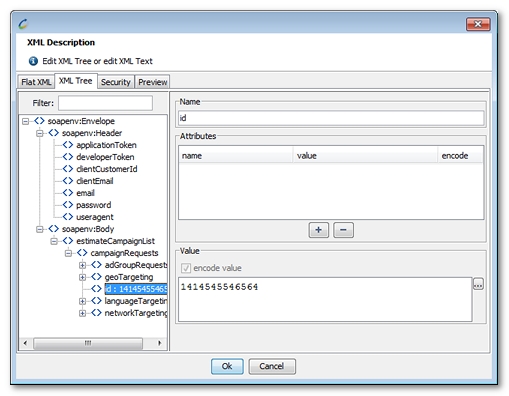The image size is (509, 396).
Task: Open the Security tab
Action: [x=116, y=82]
